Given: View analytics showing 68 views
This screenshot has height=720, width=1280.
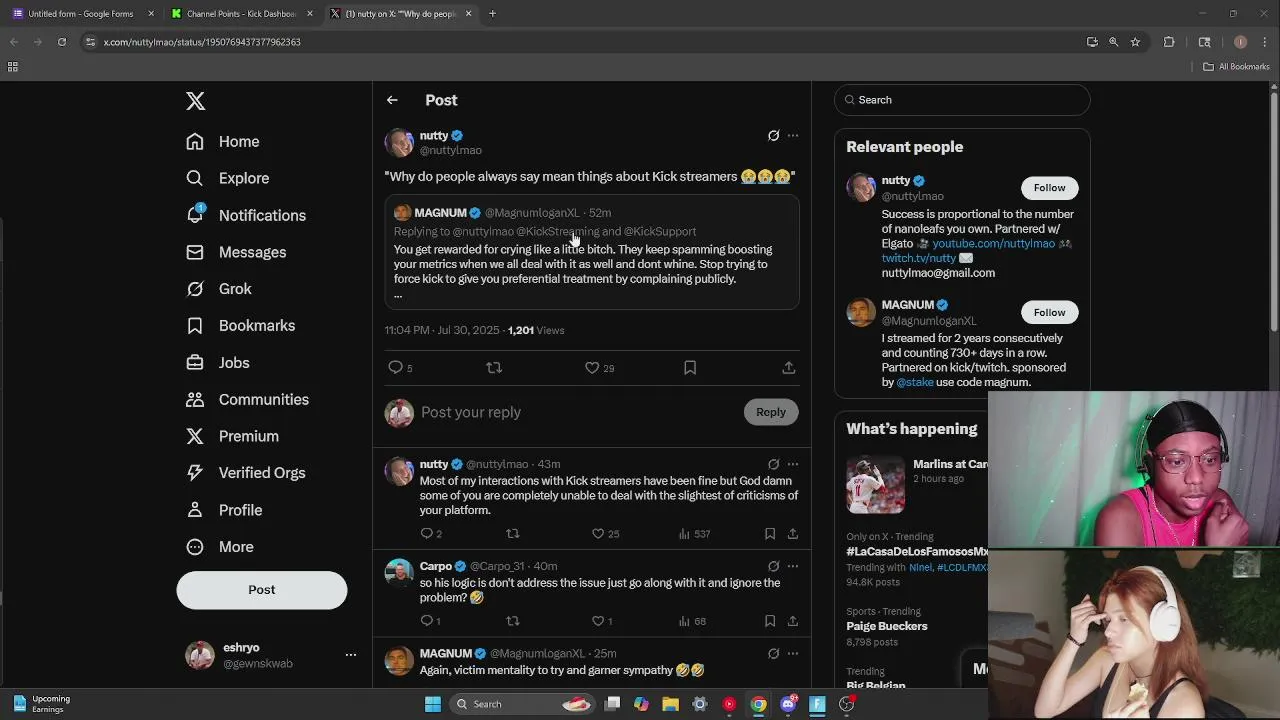Looking at the screenshot, I should pos(692,621).
